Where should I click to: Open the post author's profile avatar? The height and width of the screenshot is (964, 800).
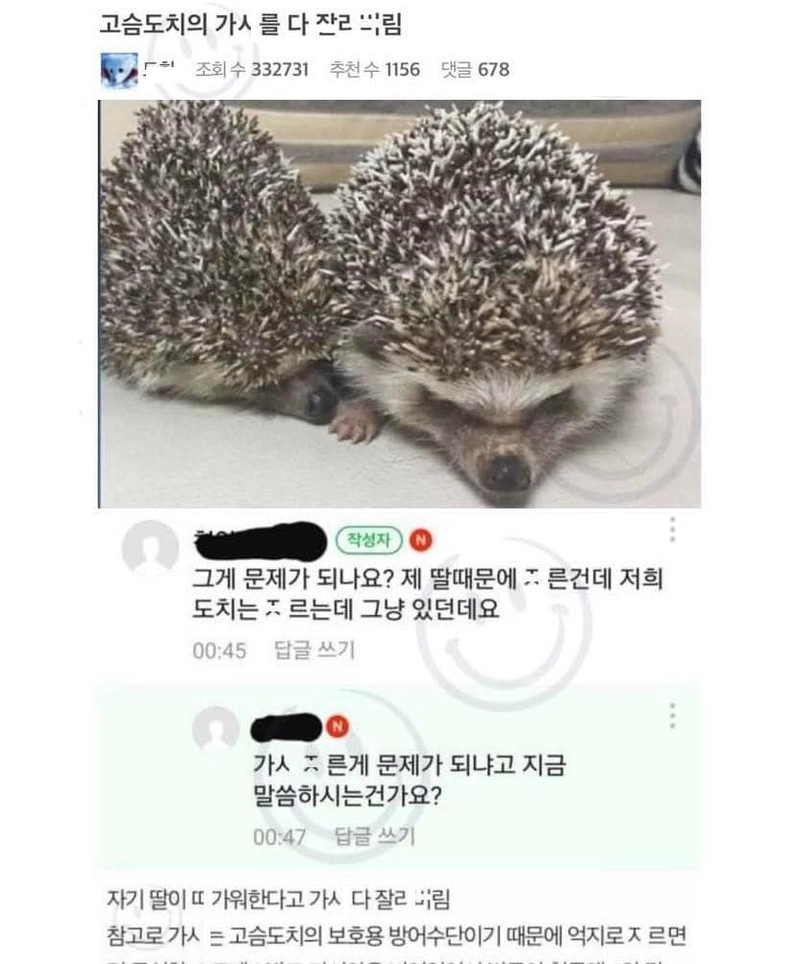(119, 69)
